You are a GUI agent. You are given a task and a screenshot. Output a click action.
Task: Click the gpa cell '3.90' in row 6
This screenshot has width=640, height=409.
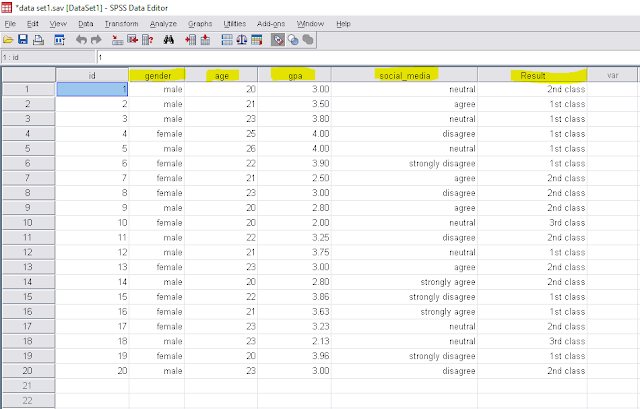coord(295,163)
